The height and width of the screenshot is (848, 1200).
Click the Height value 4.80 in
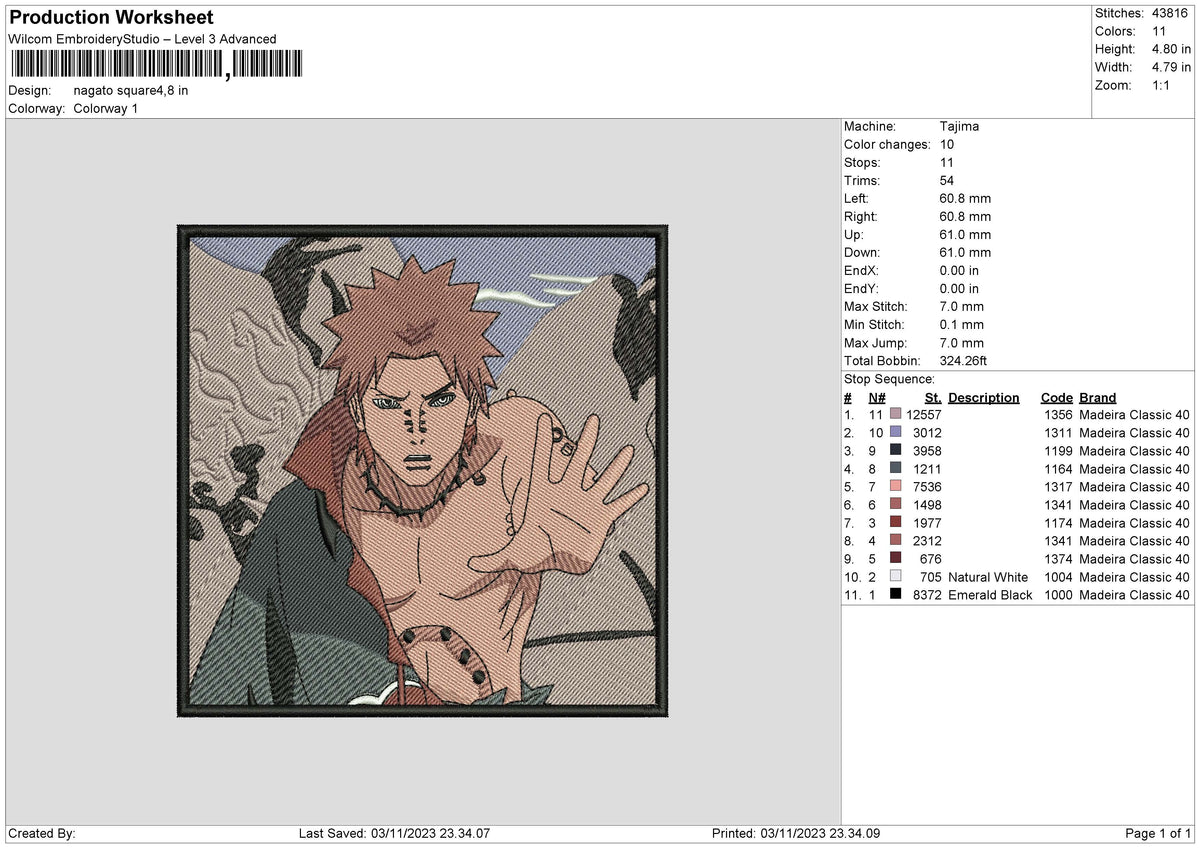click(x=1170, y=49)
